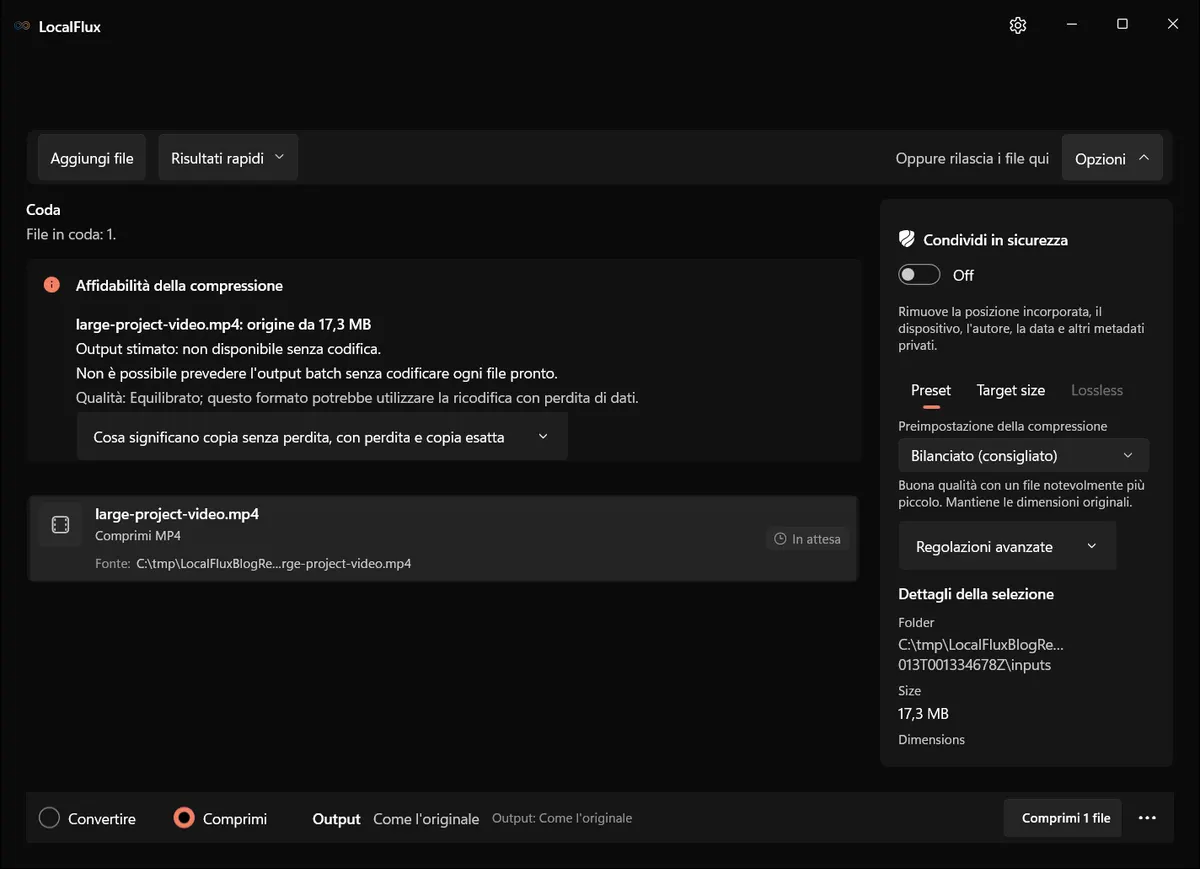Switch to the Preset tab

931,391
